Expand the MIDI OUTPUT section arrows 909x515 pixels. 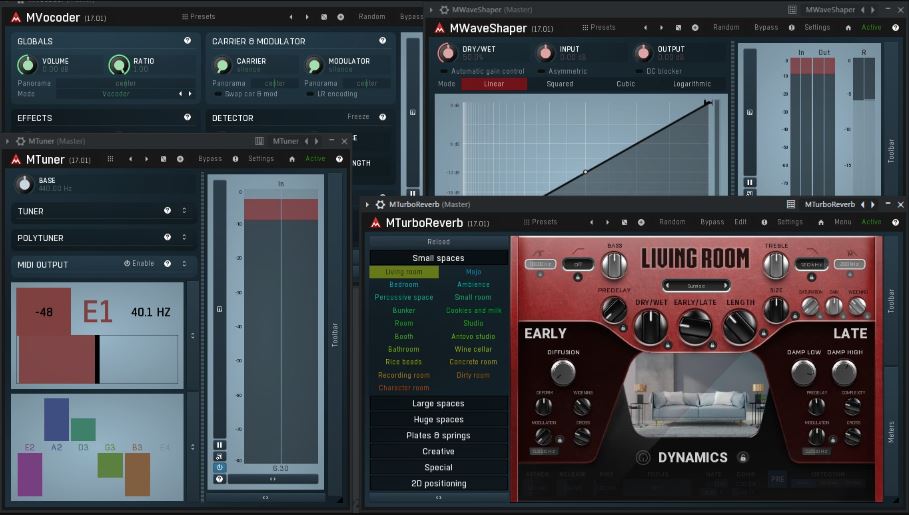click(x=184, y=264)
